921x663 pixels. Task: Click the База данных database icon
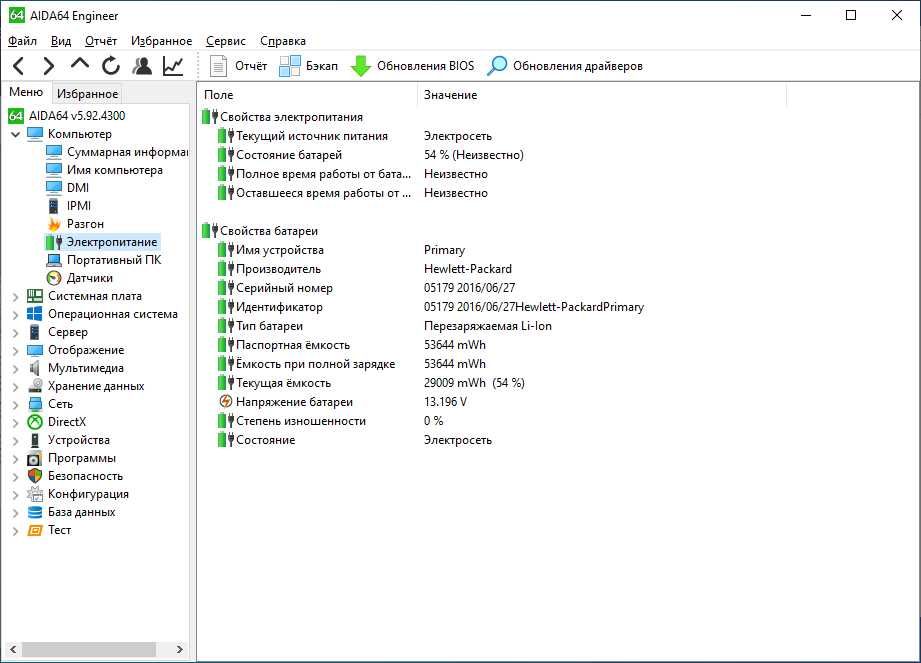coord(35,512)
